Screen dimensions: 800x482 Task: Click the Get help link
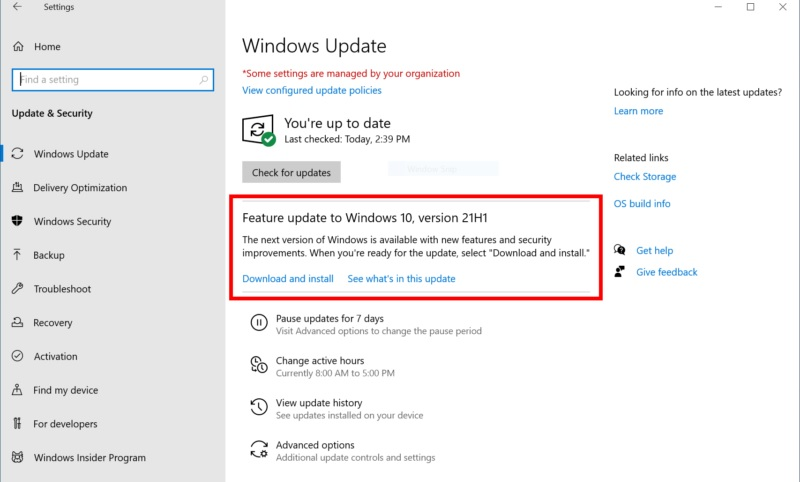pyautogui.click(x=655, y=250)
